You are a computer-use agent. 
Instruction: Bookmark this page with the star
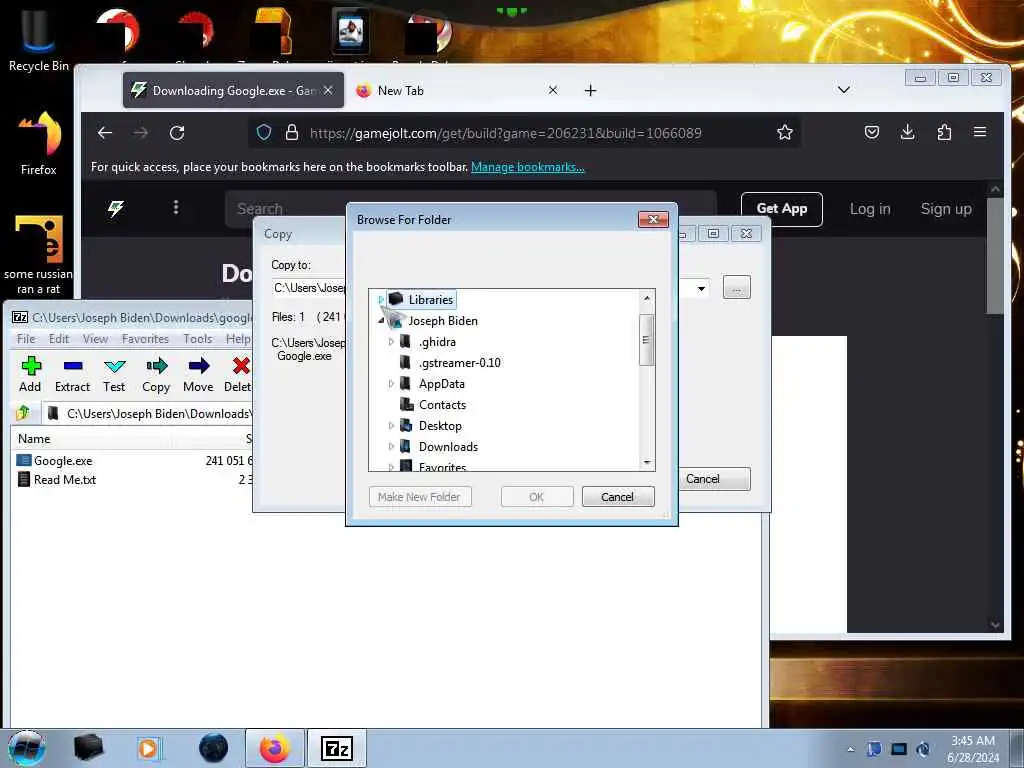[785, 133]
